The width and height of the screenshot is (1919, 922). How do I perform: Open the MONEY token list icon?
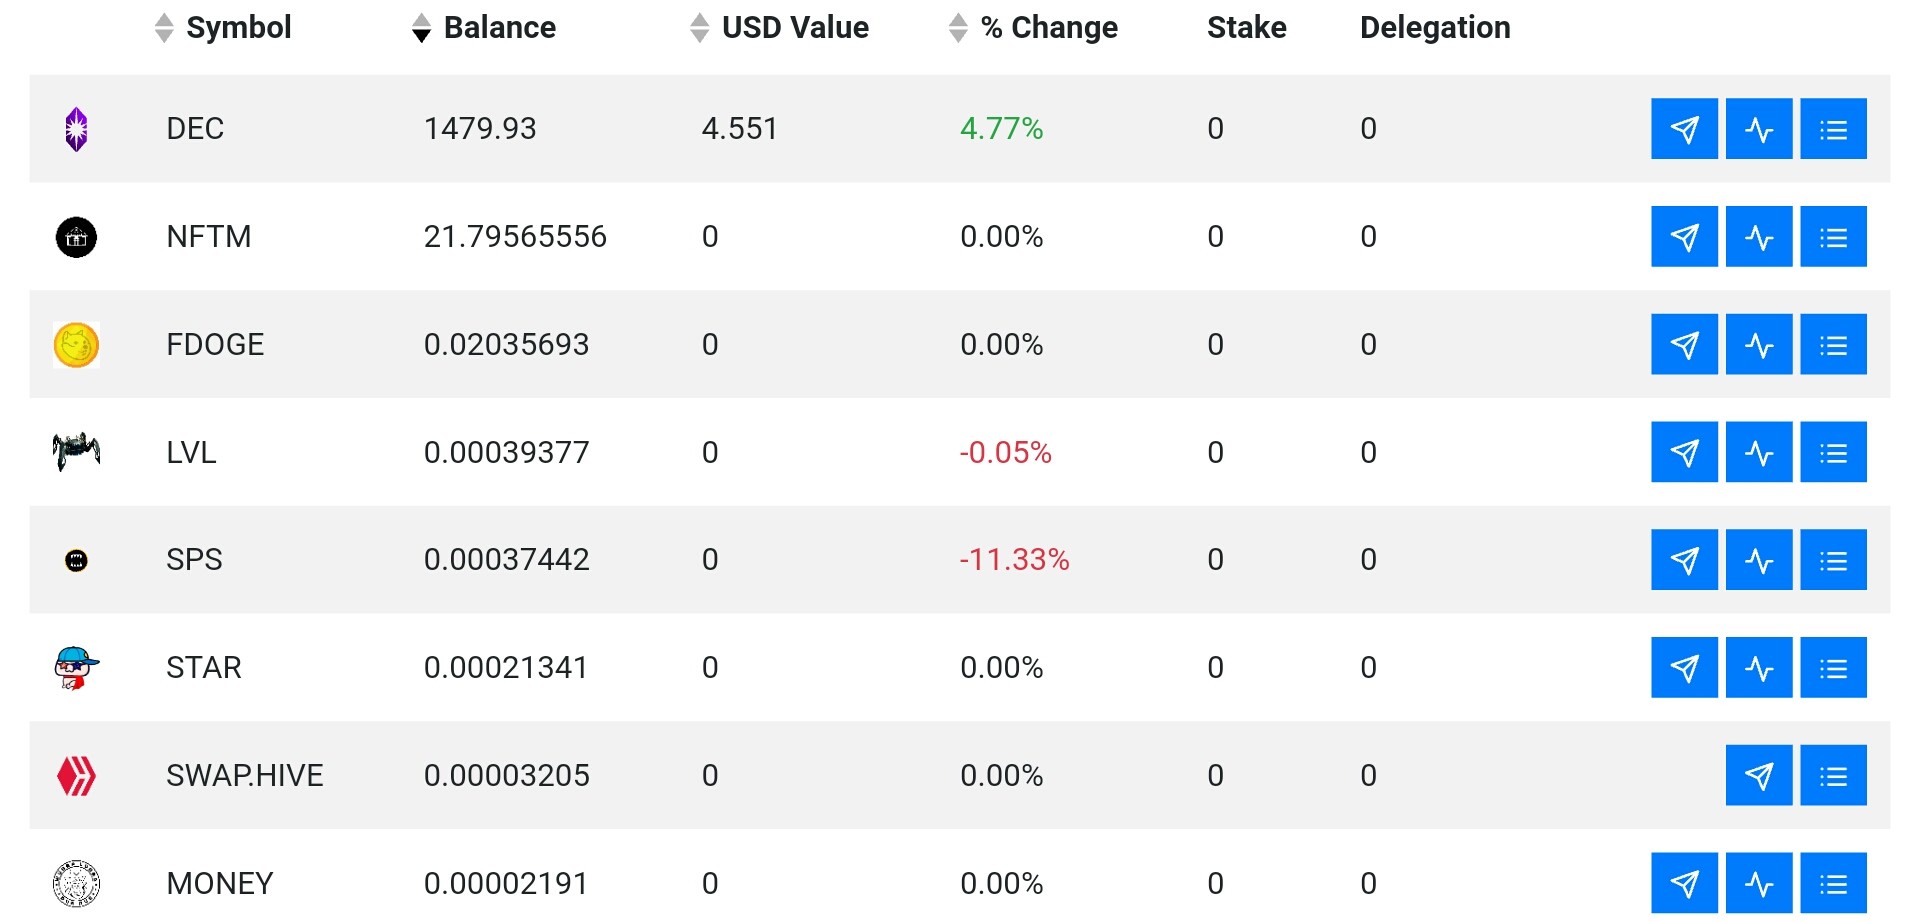(1833, 884)
